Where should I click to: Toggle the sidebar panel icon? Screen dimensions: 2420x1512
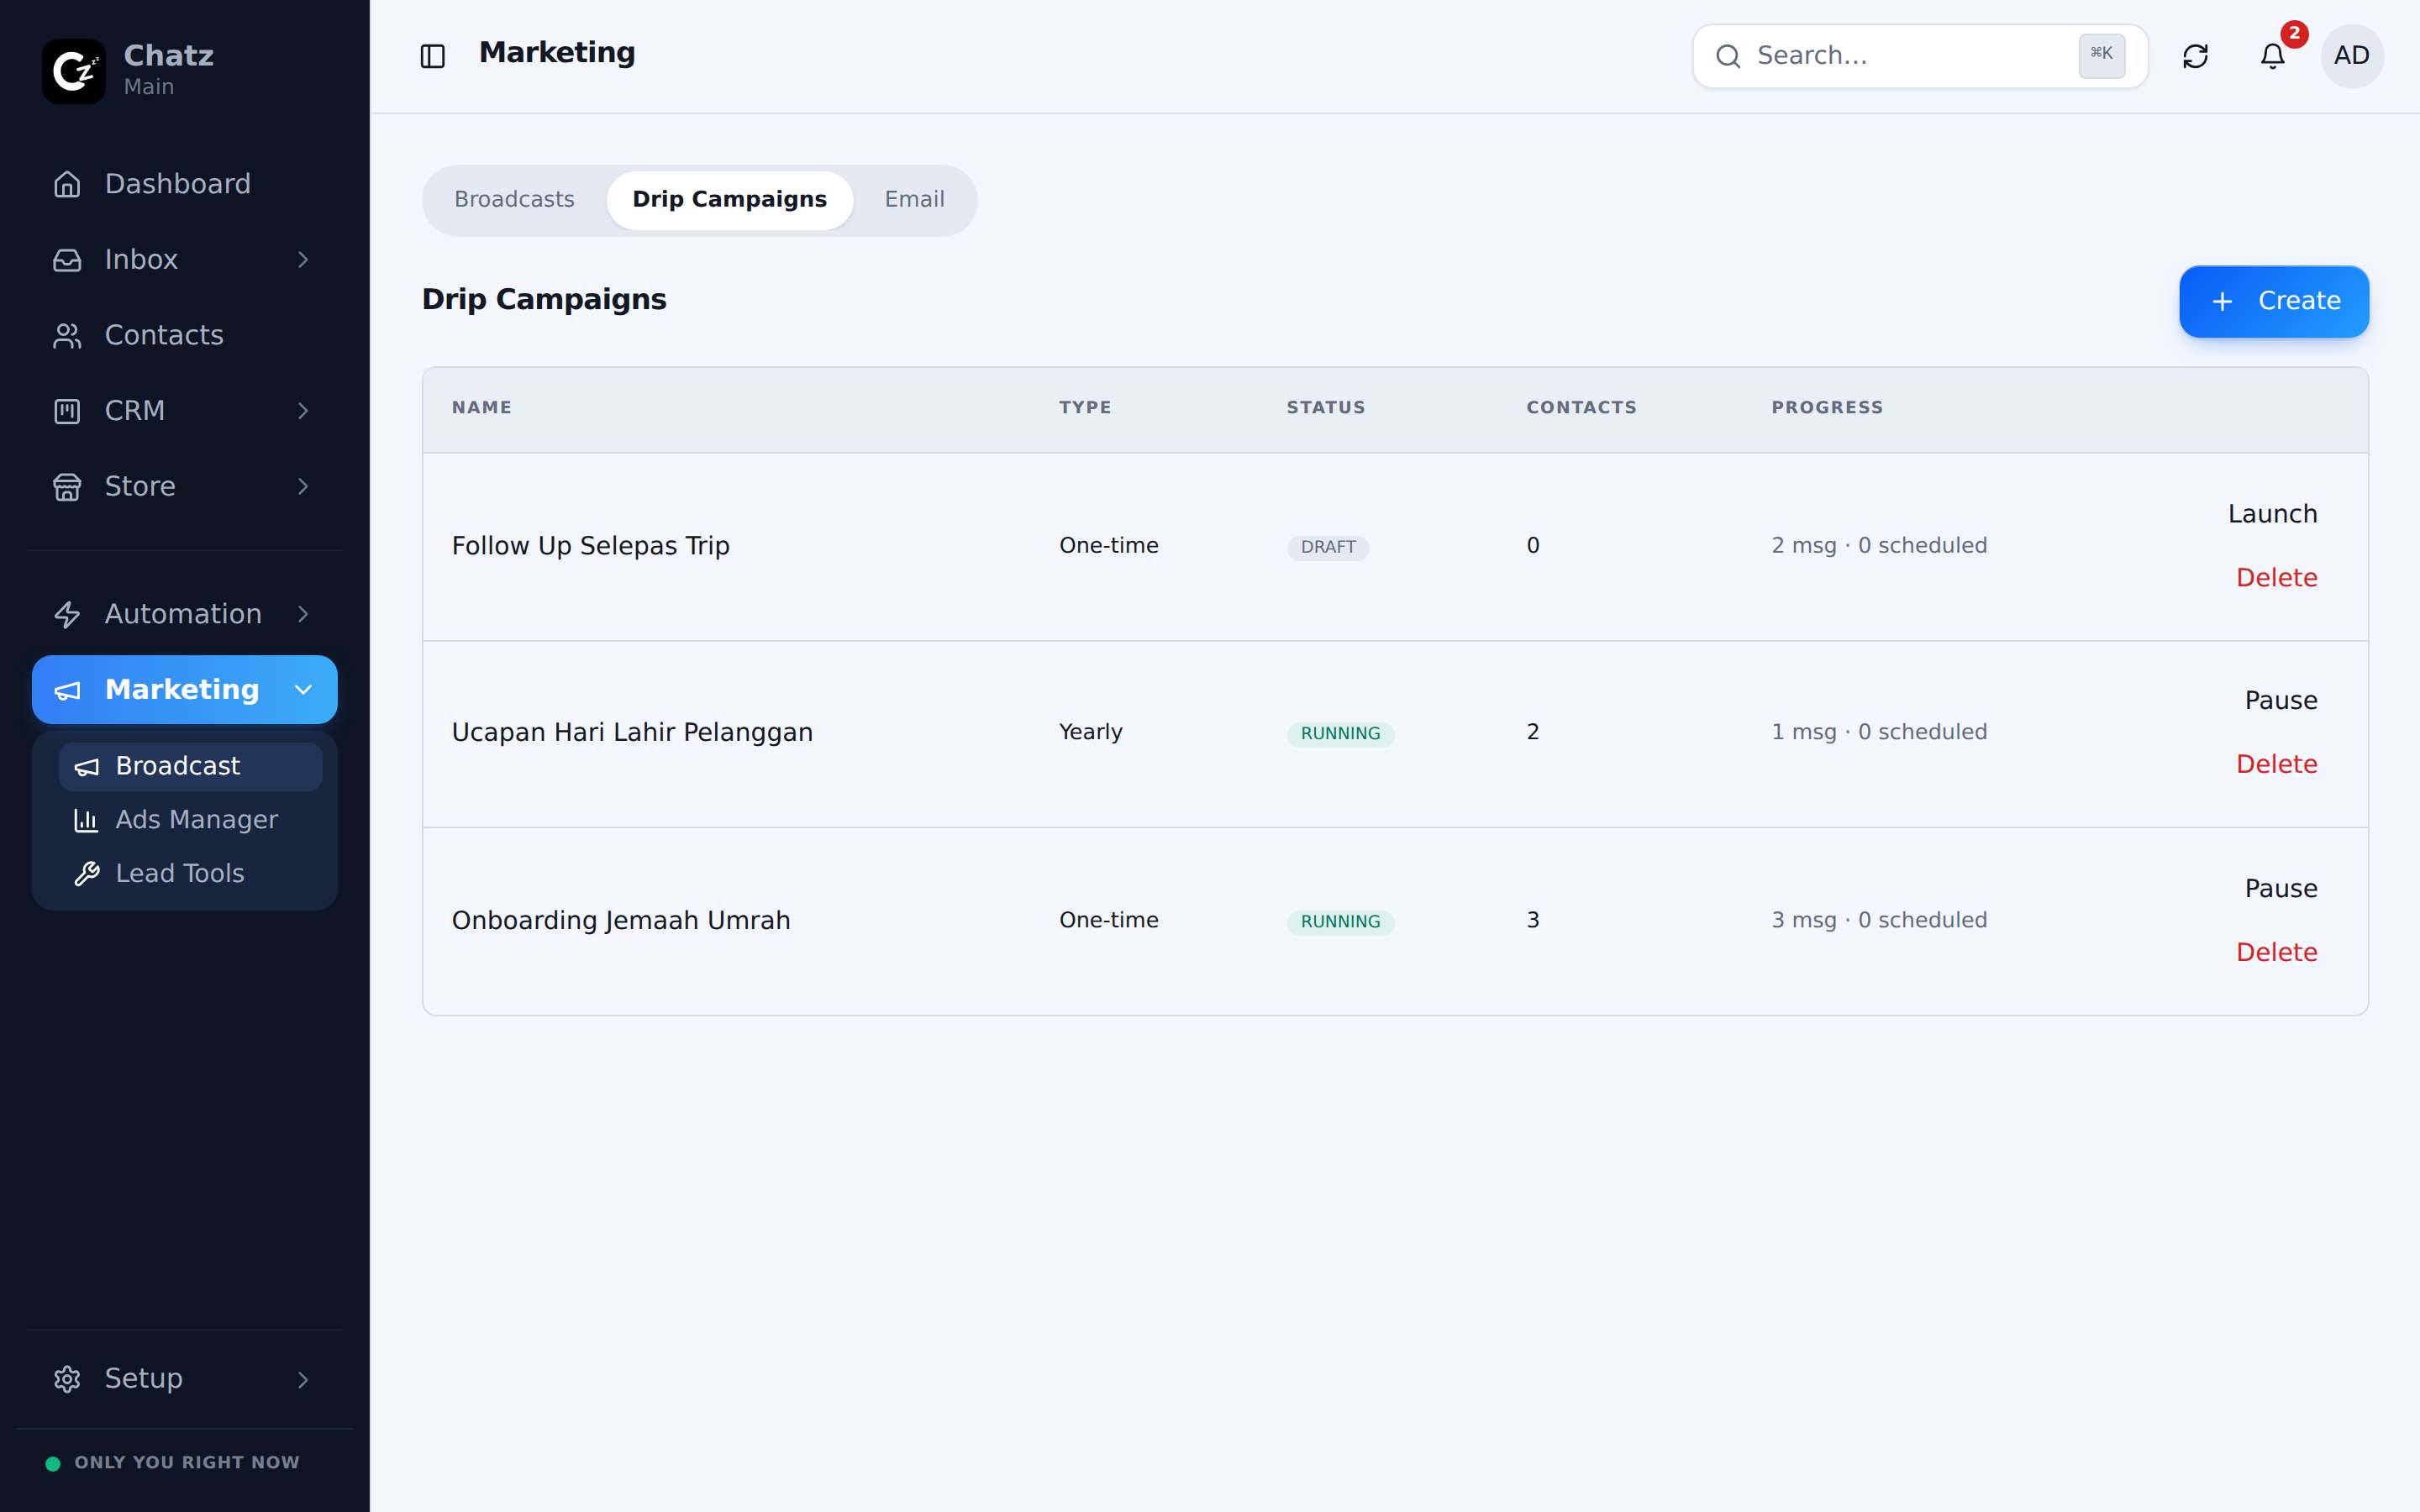pos(432,56)
